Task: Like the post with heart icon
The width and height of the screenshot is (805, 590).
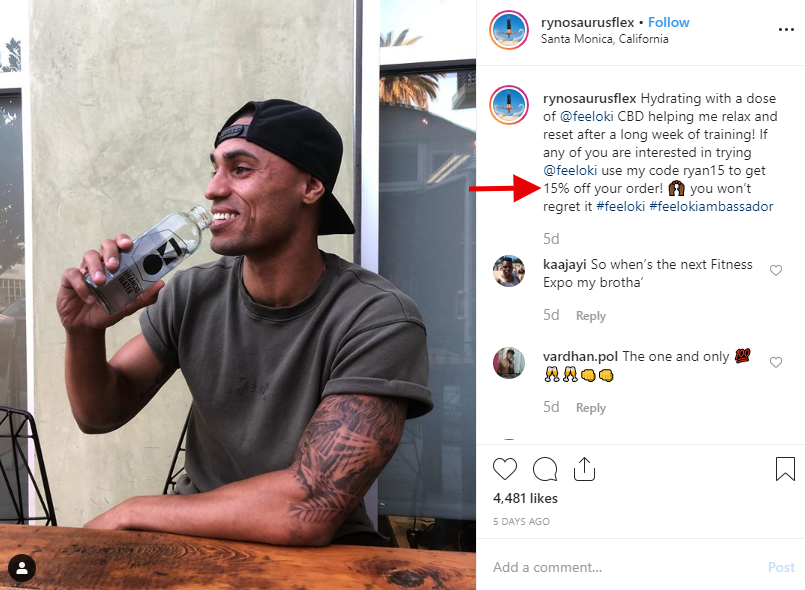Action: [505, 469]
